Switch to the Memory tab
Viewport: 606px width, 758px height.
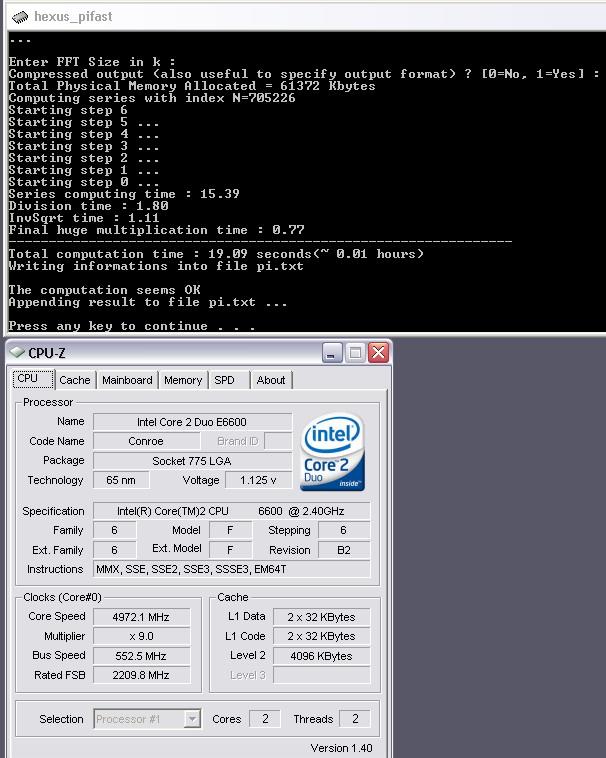click(x=183, y=380)
